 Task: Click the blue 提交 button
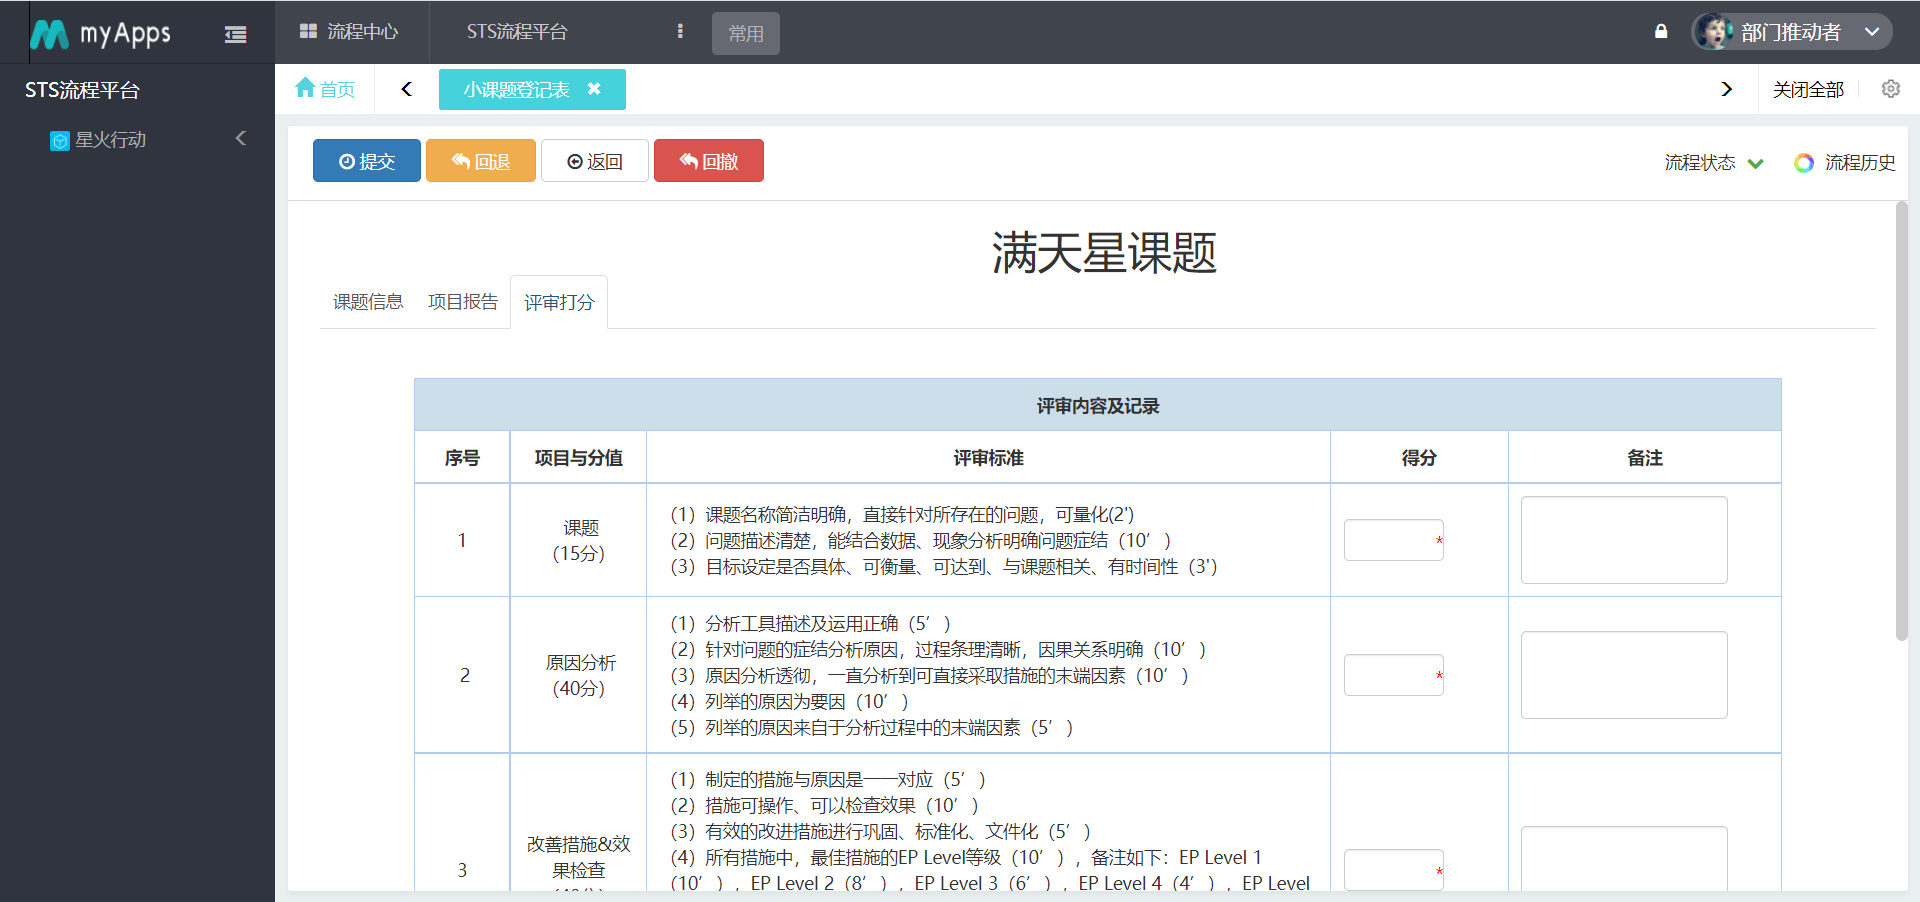coord(366,161)
